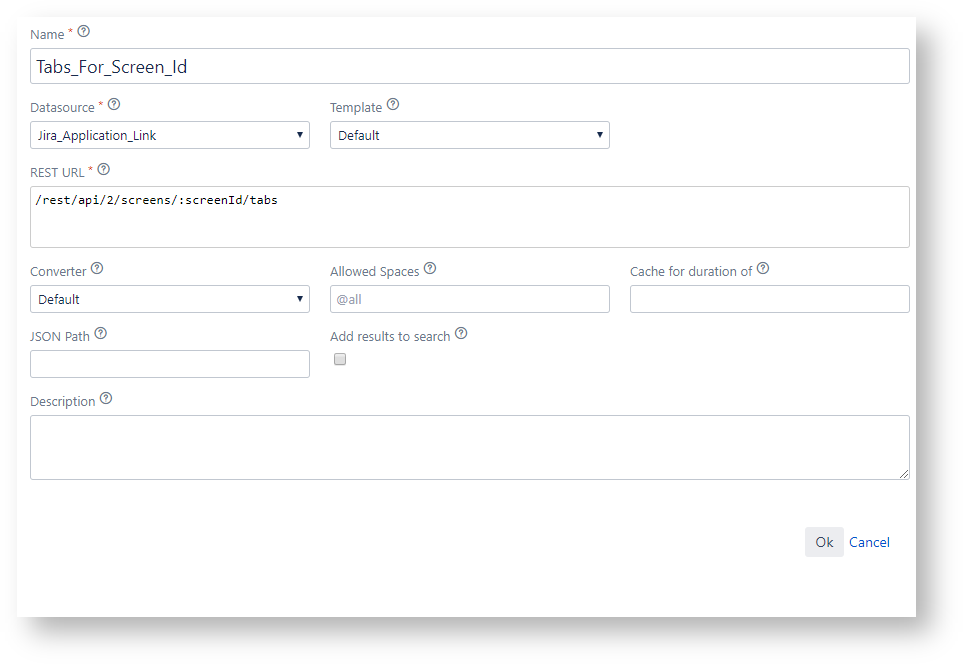The width and height of the screenshot is (964, 665).
Task: Click the REST URL help icon
Action: pyautogui.click(x=103, y=169)
